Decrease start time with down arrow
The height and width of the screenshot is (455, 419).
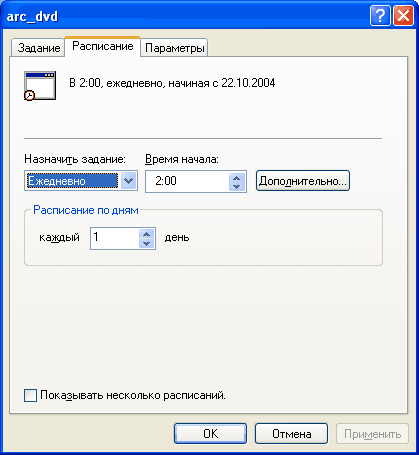237,186
